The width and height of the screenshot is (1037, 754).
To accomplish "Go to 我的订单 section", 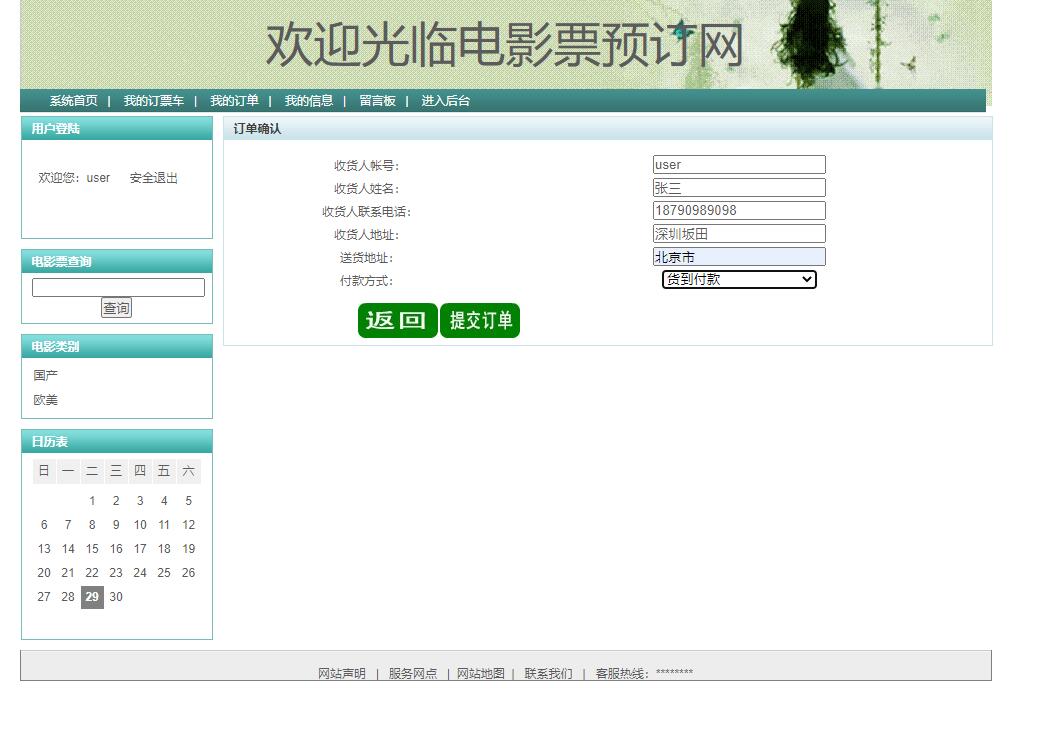I will click(234, 100).
